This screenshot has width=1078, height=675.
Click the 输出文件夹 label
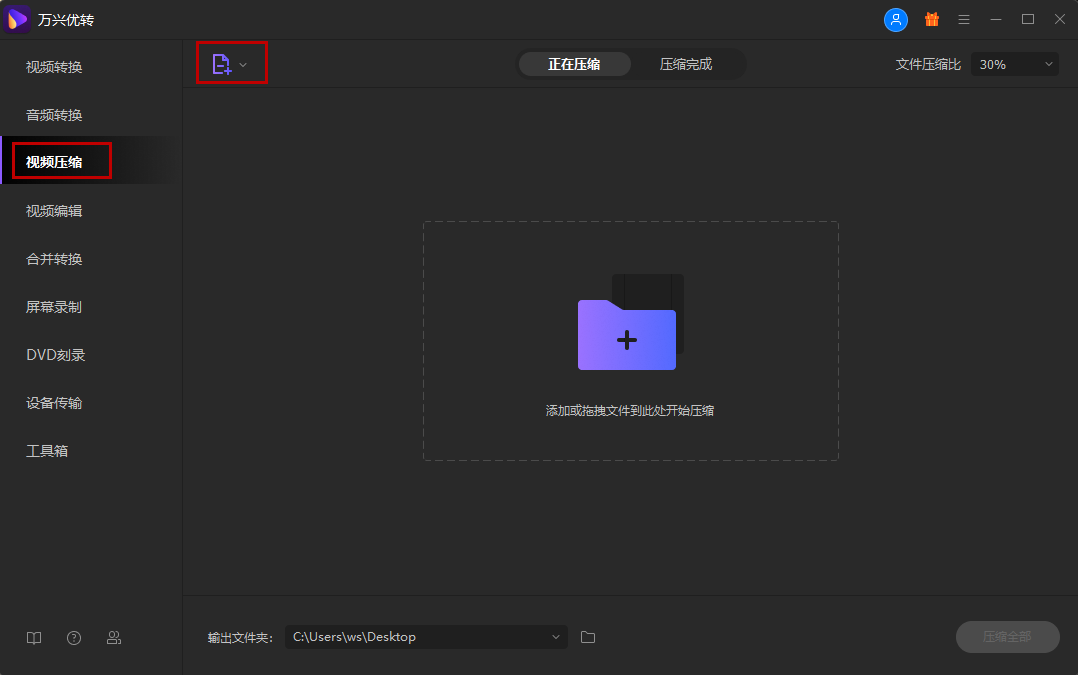pyautogui.click(x=240, y=638)
